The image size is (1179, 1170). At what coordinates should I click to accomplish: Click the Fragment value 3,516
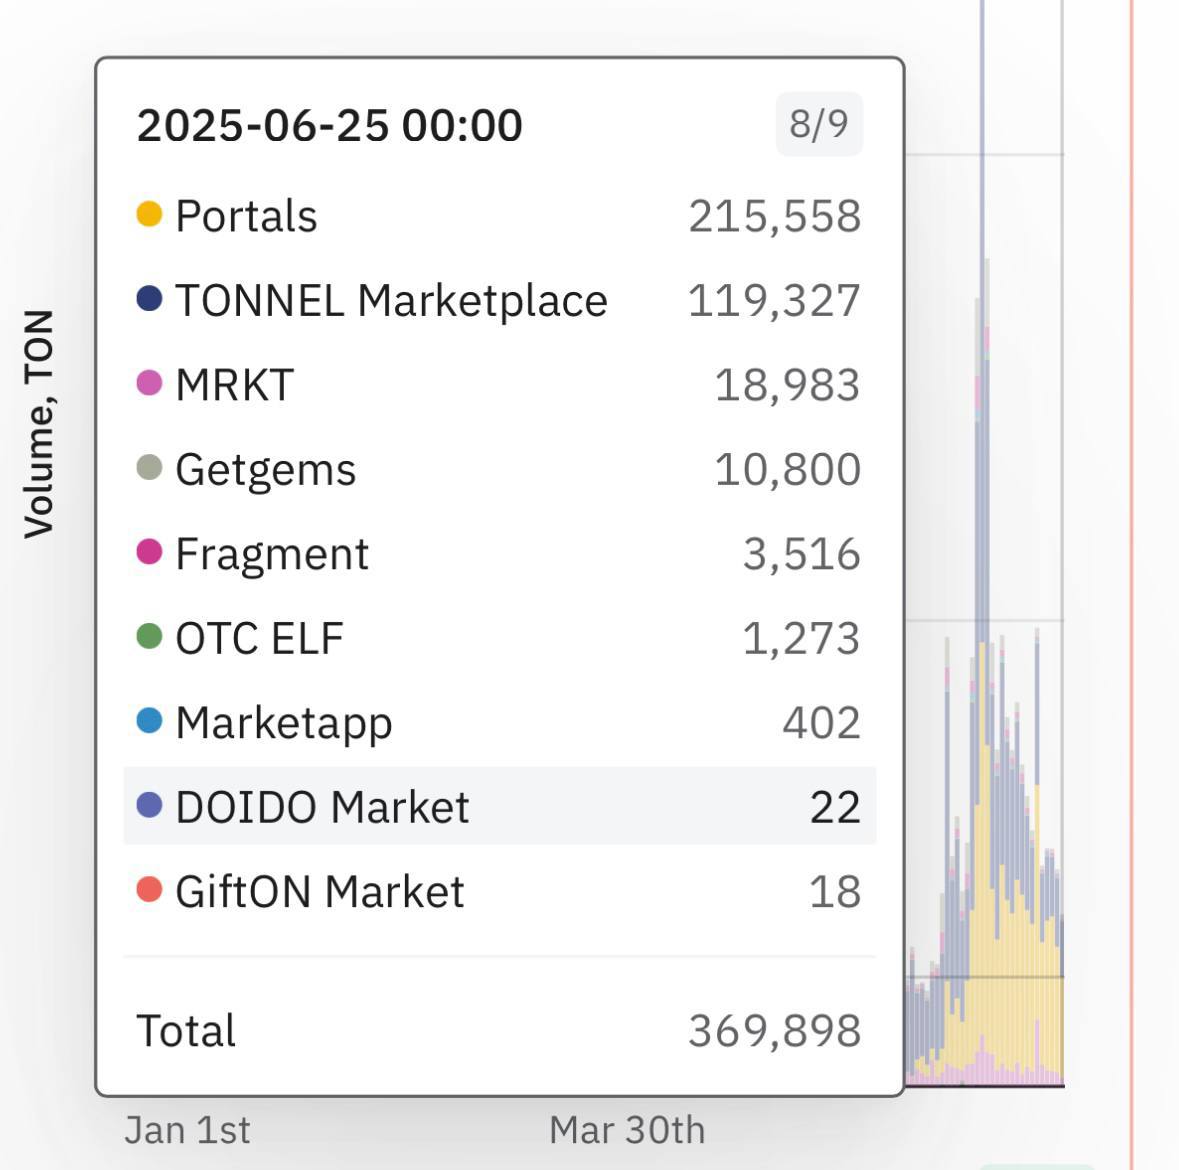pos(802,555)
